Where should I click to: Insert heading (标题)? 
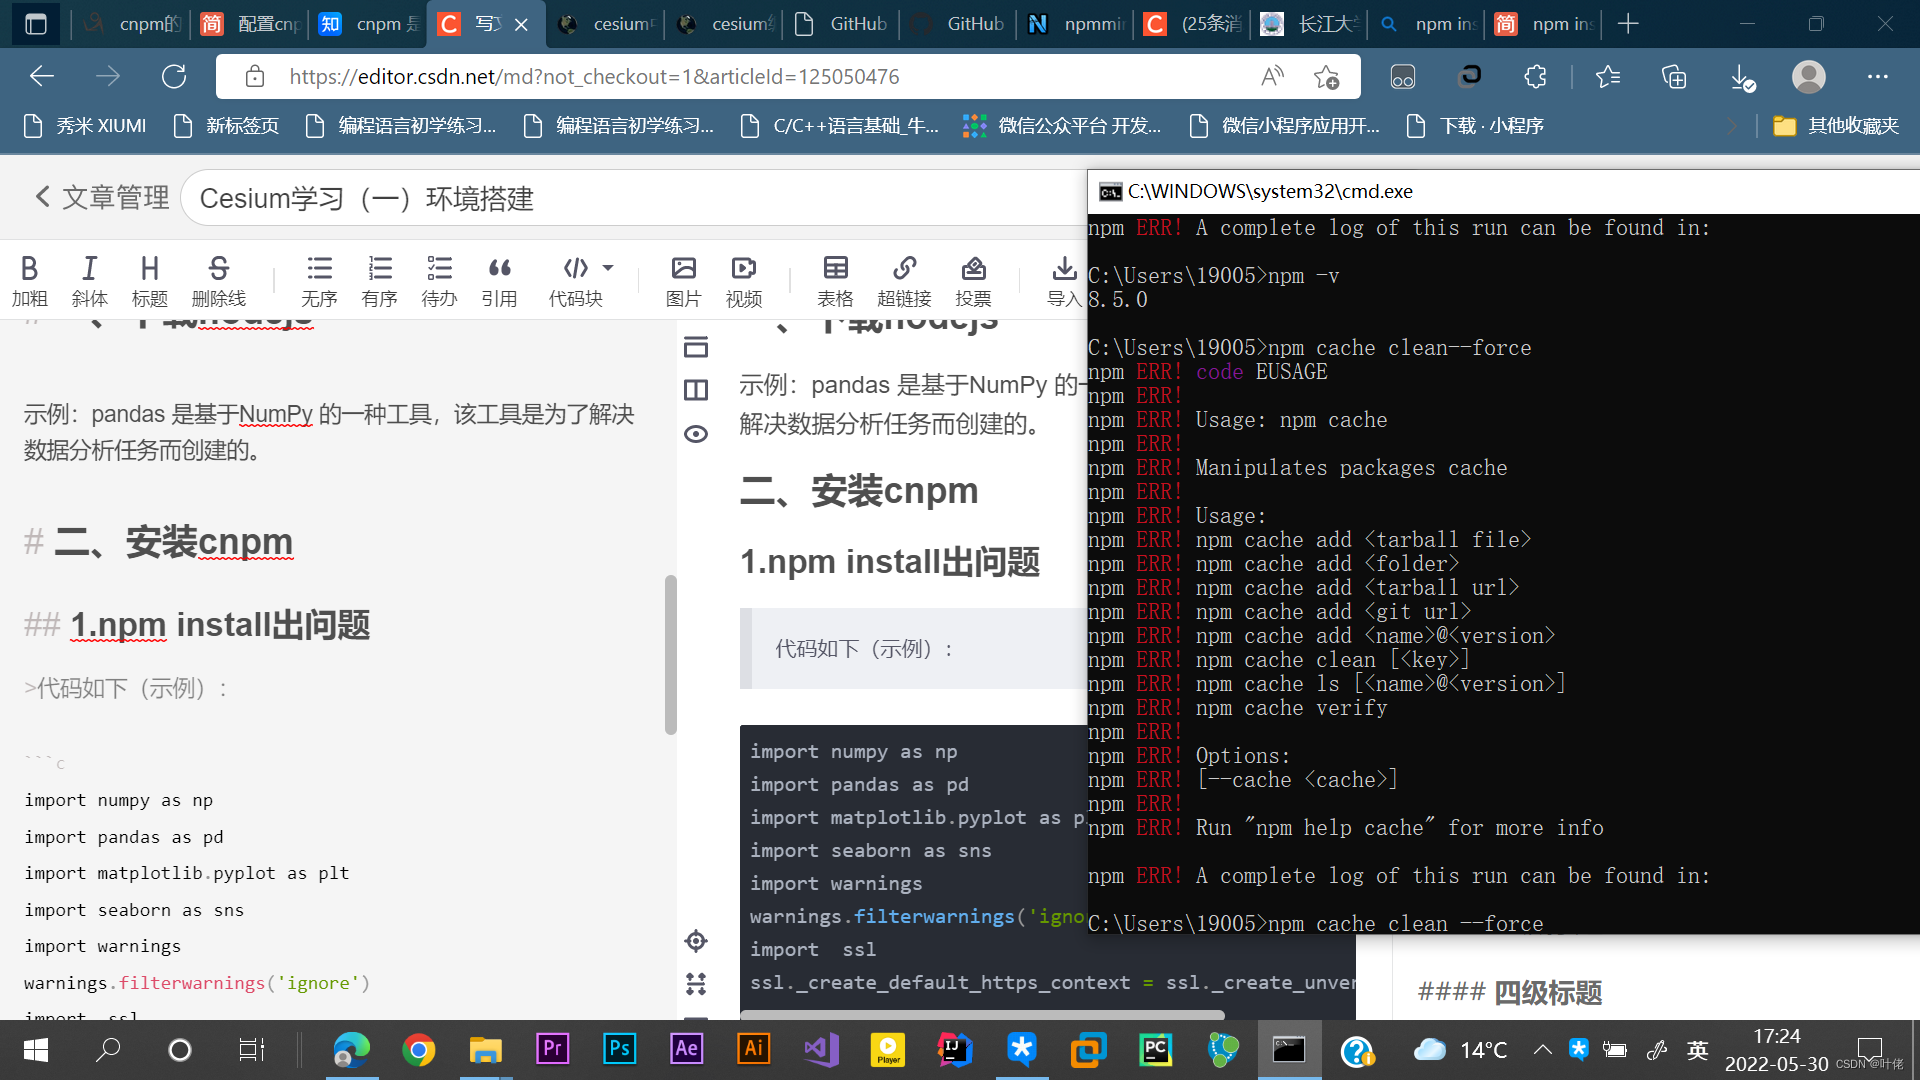pyautogui.click(x=149, y=280)
